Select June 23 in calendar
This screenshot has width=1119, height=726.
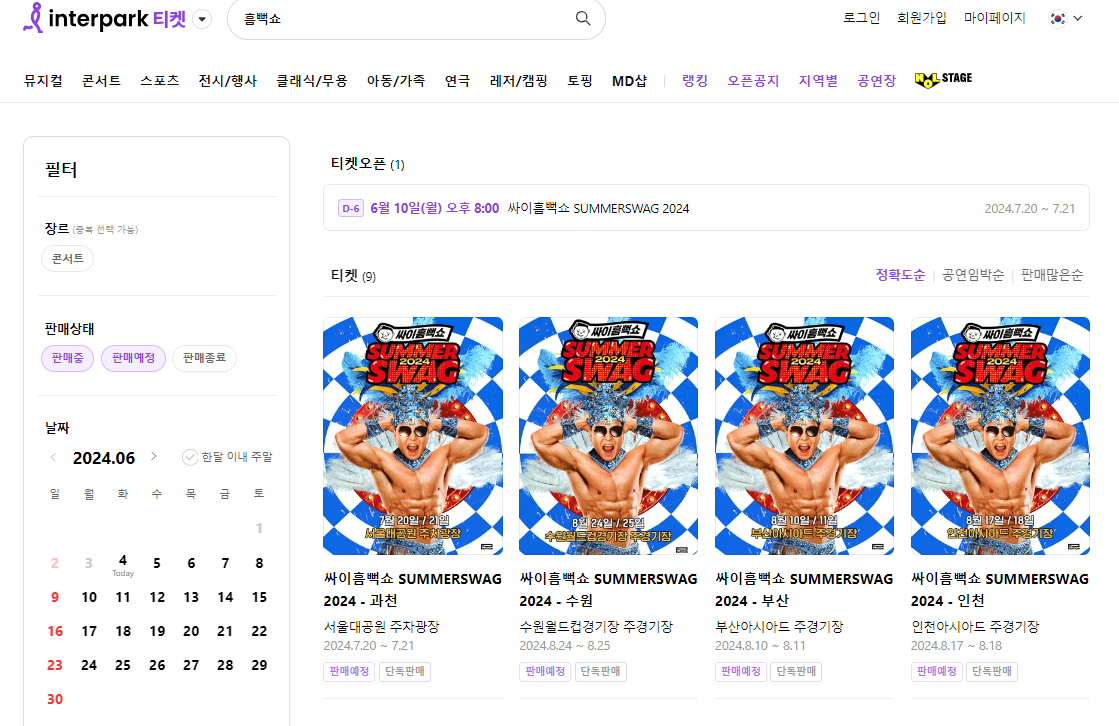(55, 665)
